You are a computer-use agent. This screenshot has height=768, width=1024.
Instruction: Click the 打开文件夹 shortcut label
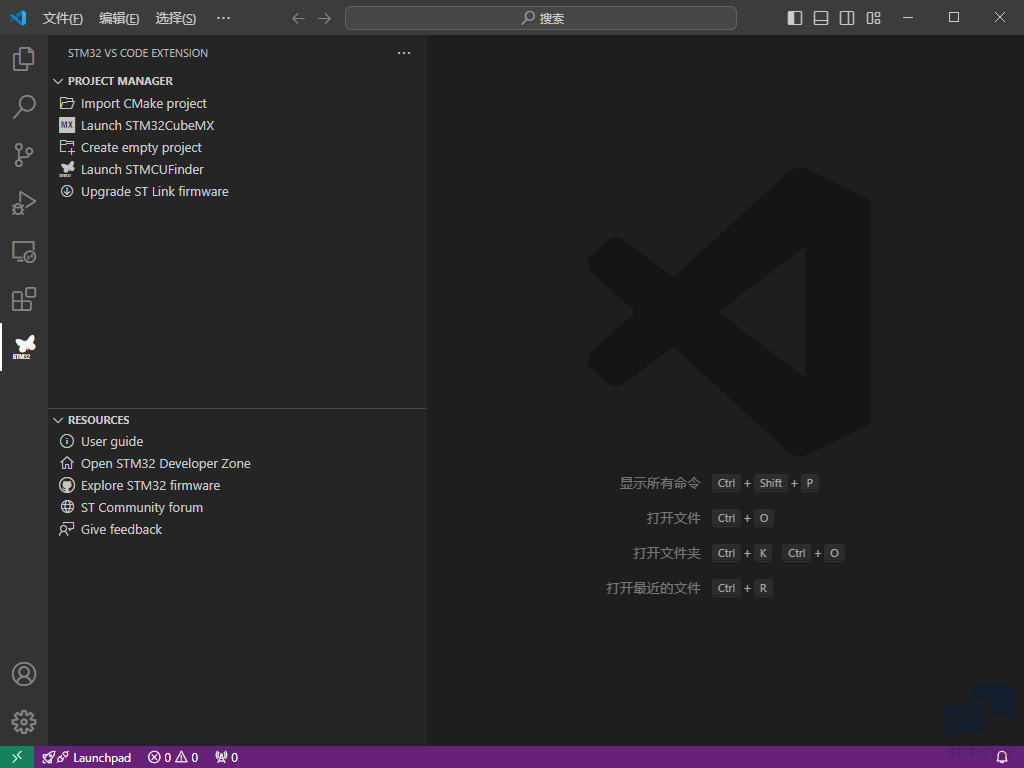coord(666,553)
